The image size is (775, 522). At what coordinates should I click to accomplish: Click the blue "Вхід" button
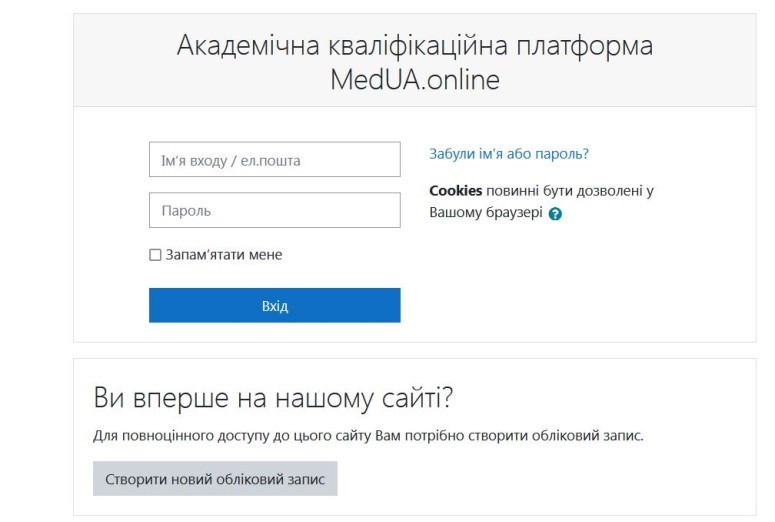coord(275,305)
